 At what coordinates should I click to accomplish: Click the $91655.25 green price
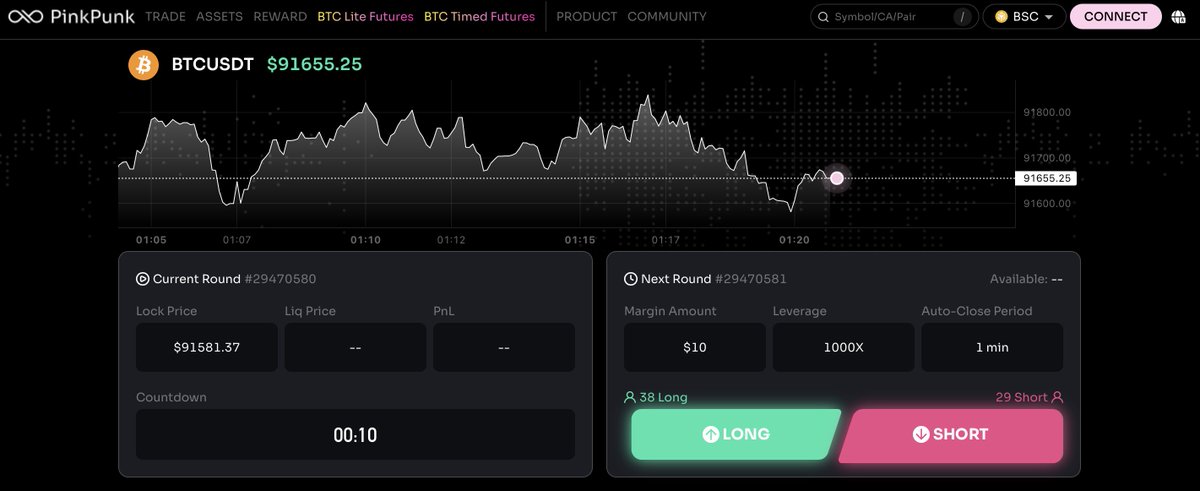tap(314, 65)
